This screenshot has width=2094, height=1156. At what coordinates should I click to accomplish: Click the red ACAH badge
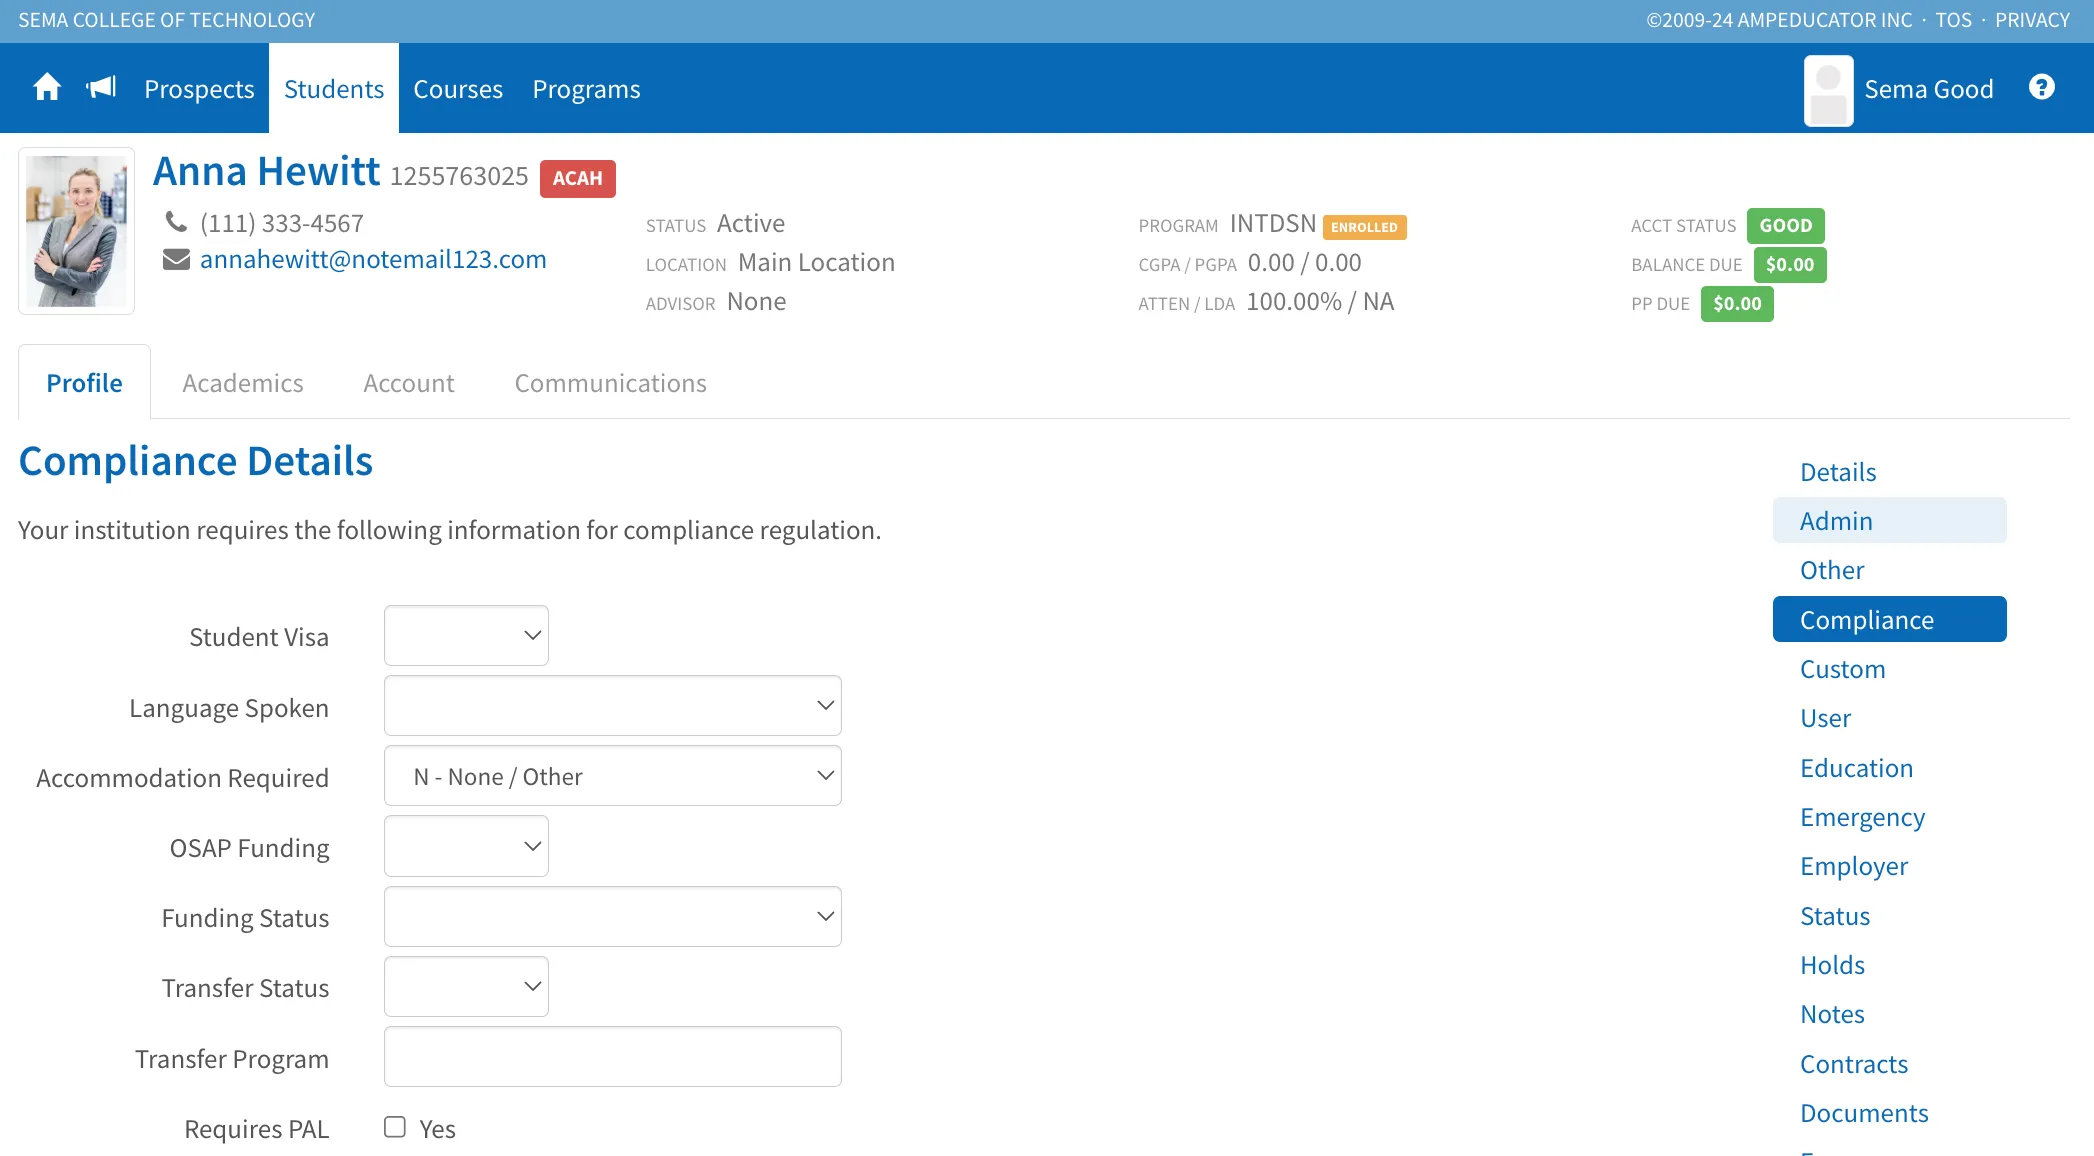click(x=578, y=178)
